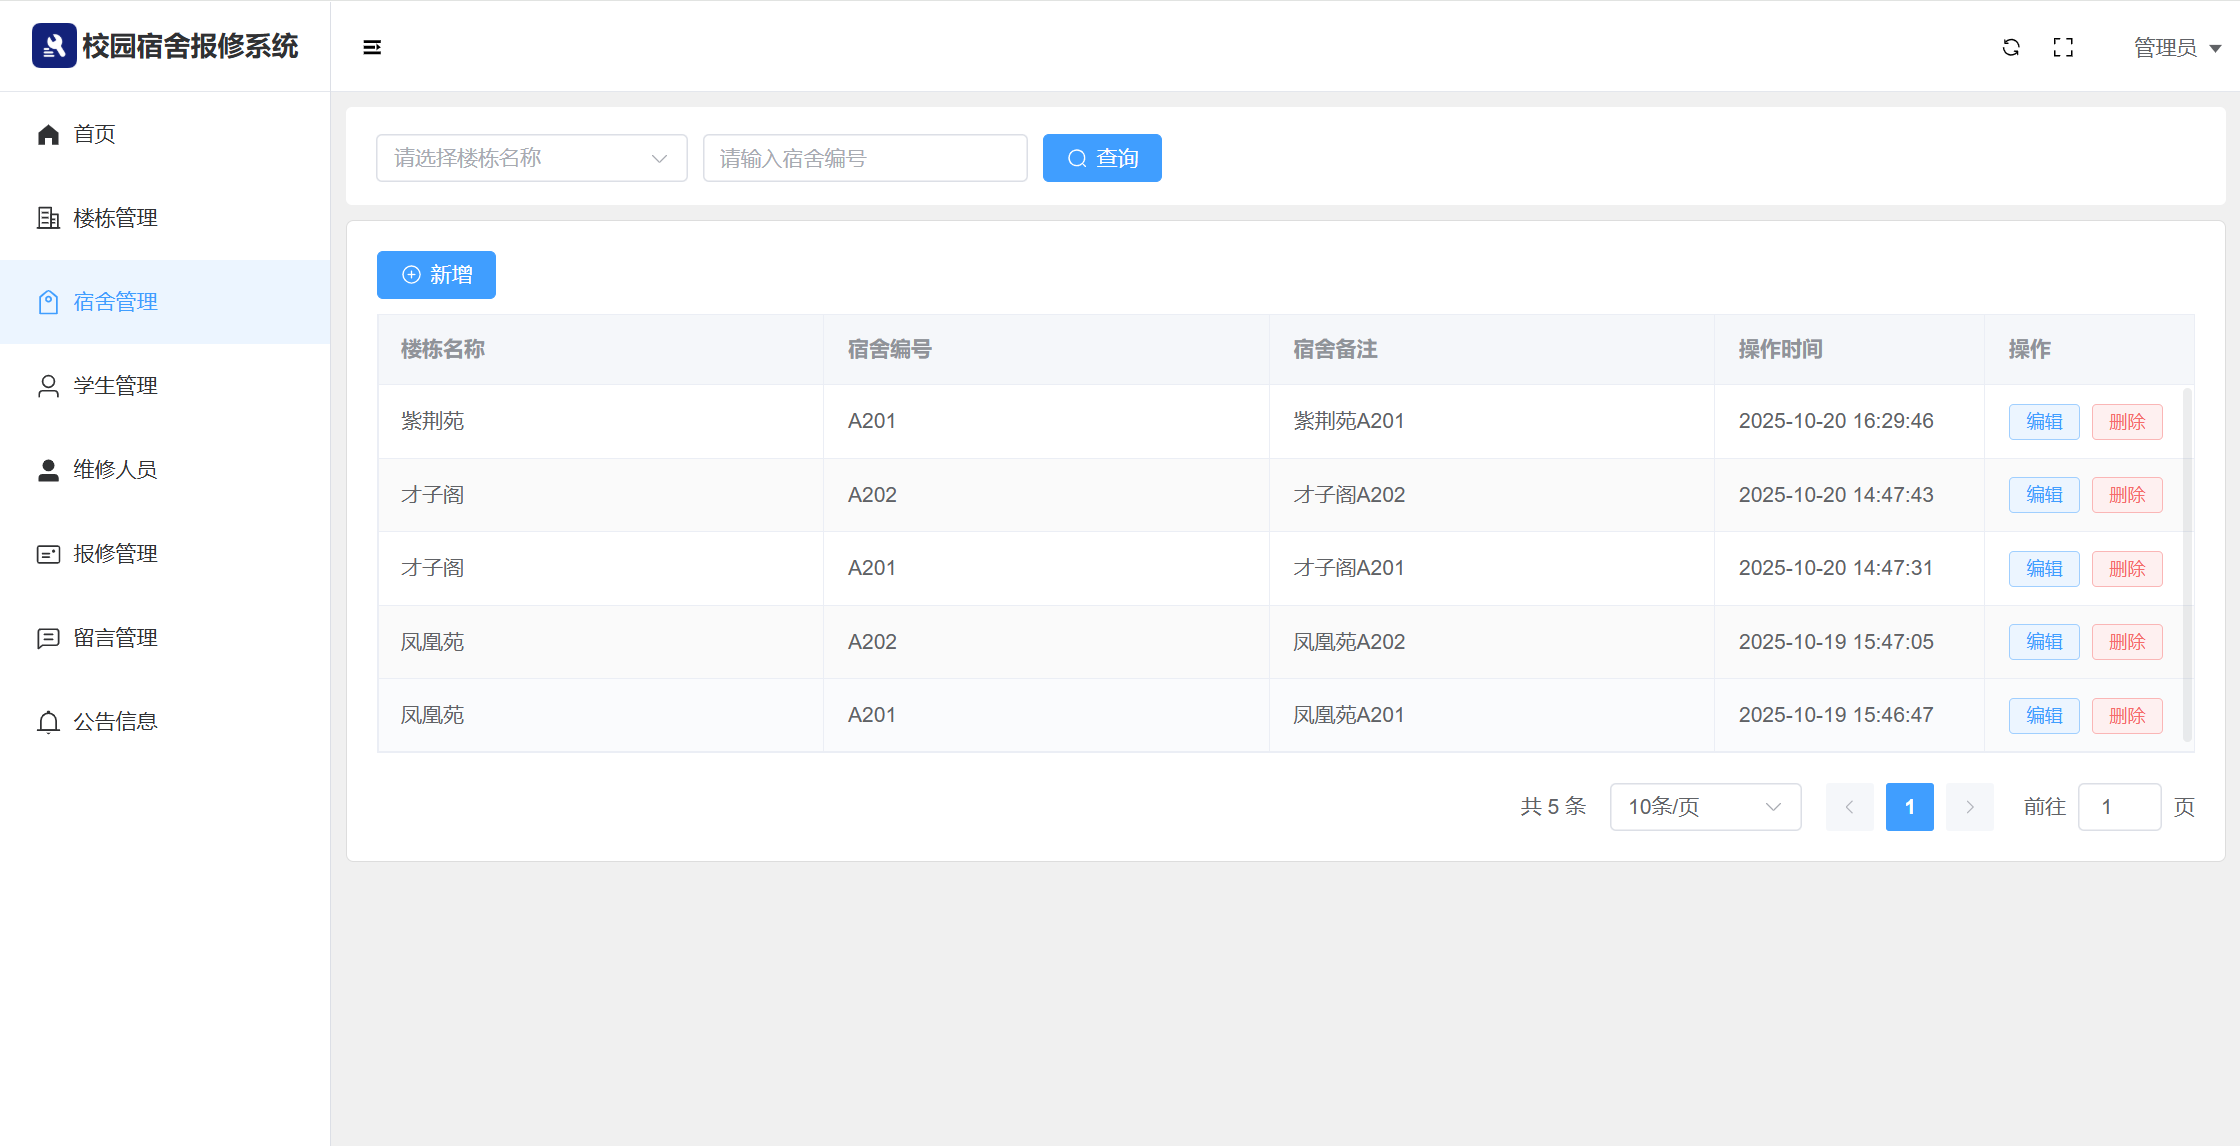Delete the 凤凰苑 A201 row

pyautogui.click(x=2126, y=716)
